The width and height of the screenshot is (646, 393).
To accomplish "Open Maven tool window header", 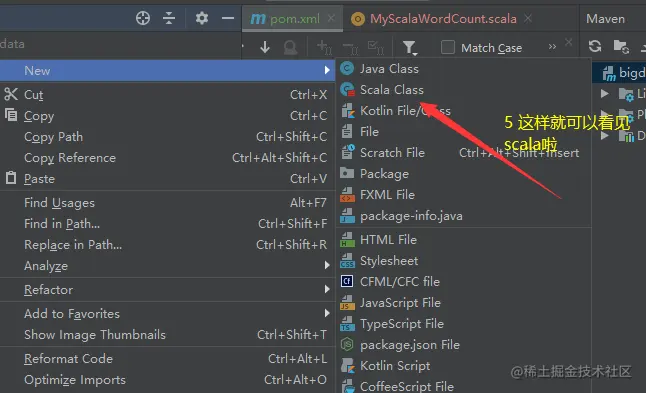I will (605, 19).
